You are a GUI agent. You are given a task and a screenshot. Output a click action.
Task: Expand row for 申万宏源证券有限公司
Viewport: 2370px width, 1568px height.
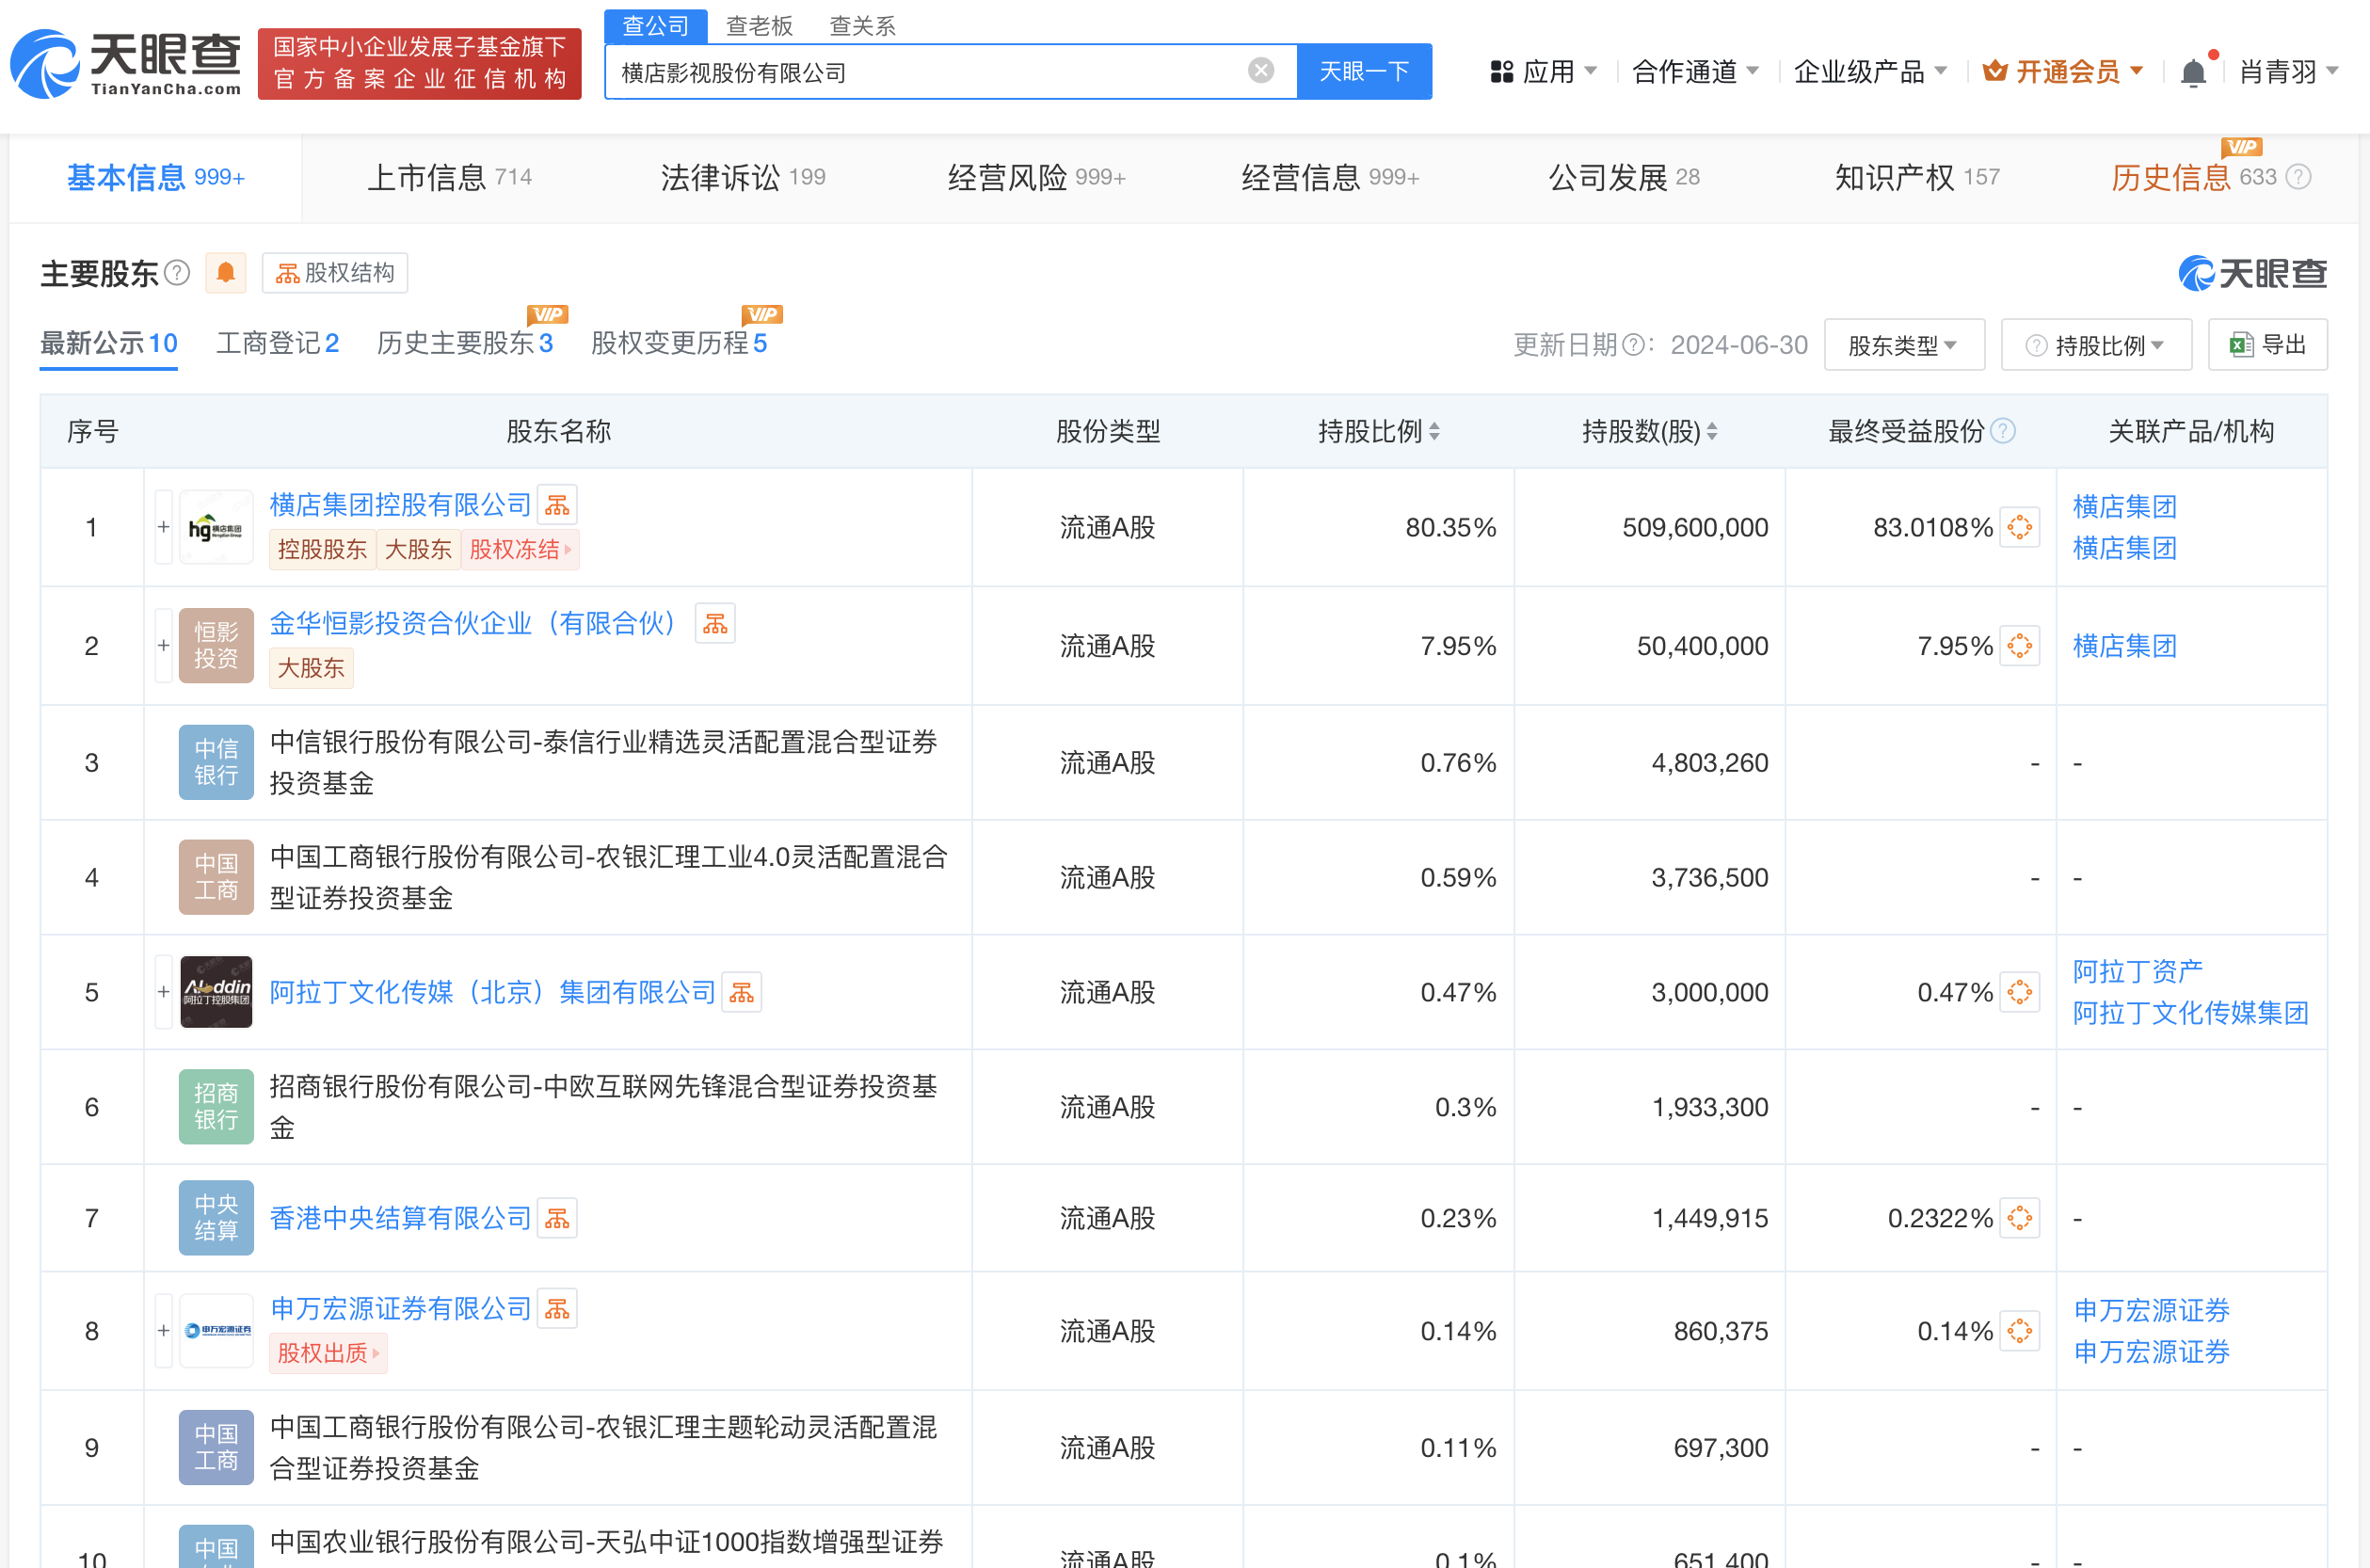[x=163, y=1331]
